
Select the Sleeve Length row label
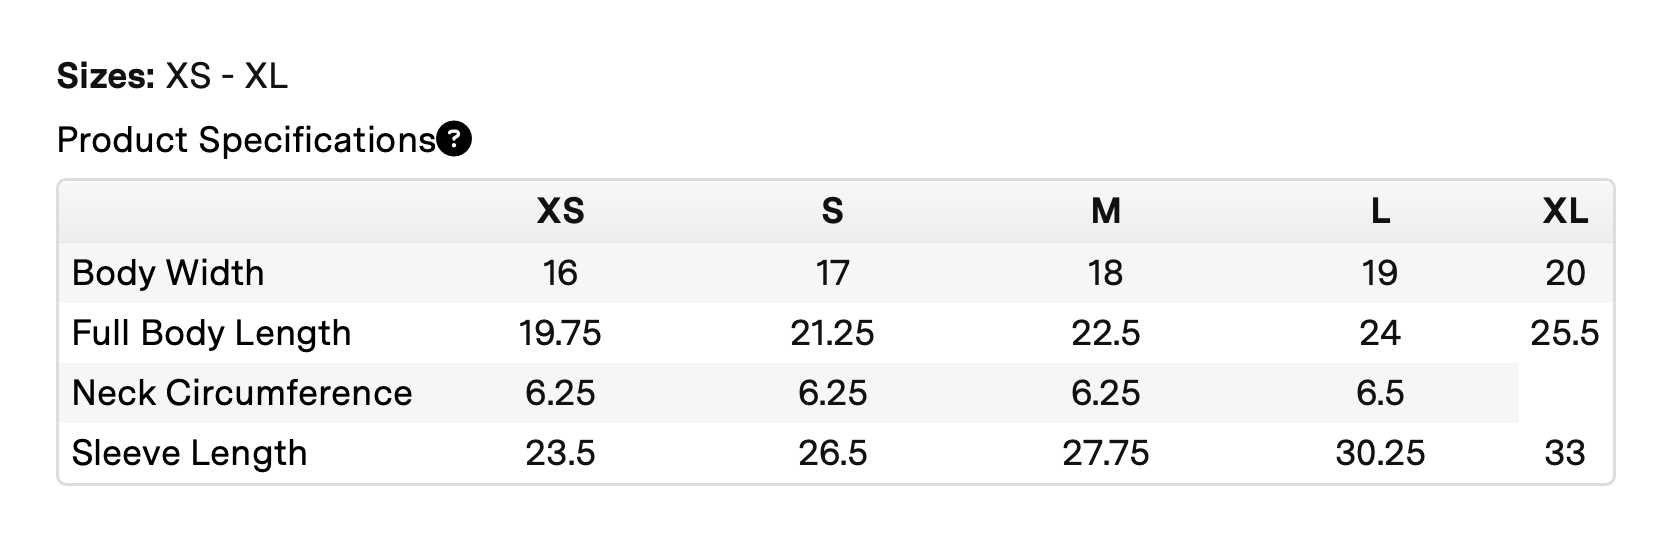189,453
